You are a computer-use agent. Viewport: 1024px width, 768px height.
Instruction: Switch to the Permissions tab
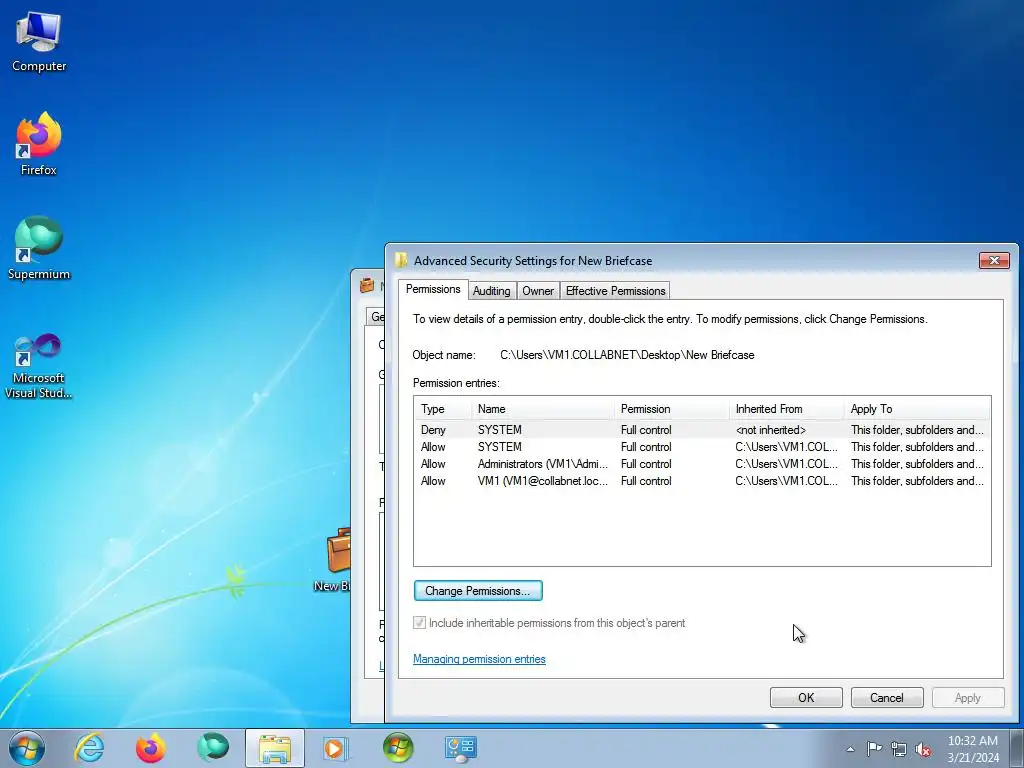pos(433,289)
